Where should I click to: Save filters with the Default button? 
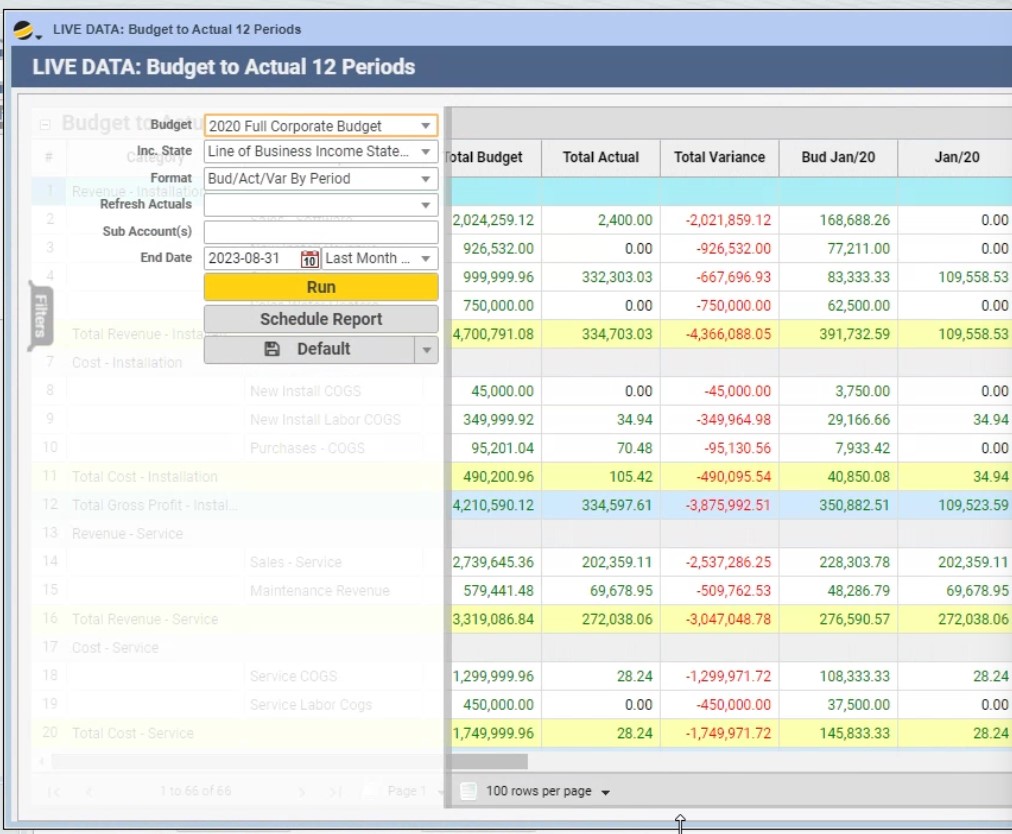308,349
